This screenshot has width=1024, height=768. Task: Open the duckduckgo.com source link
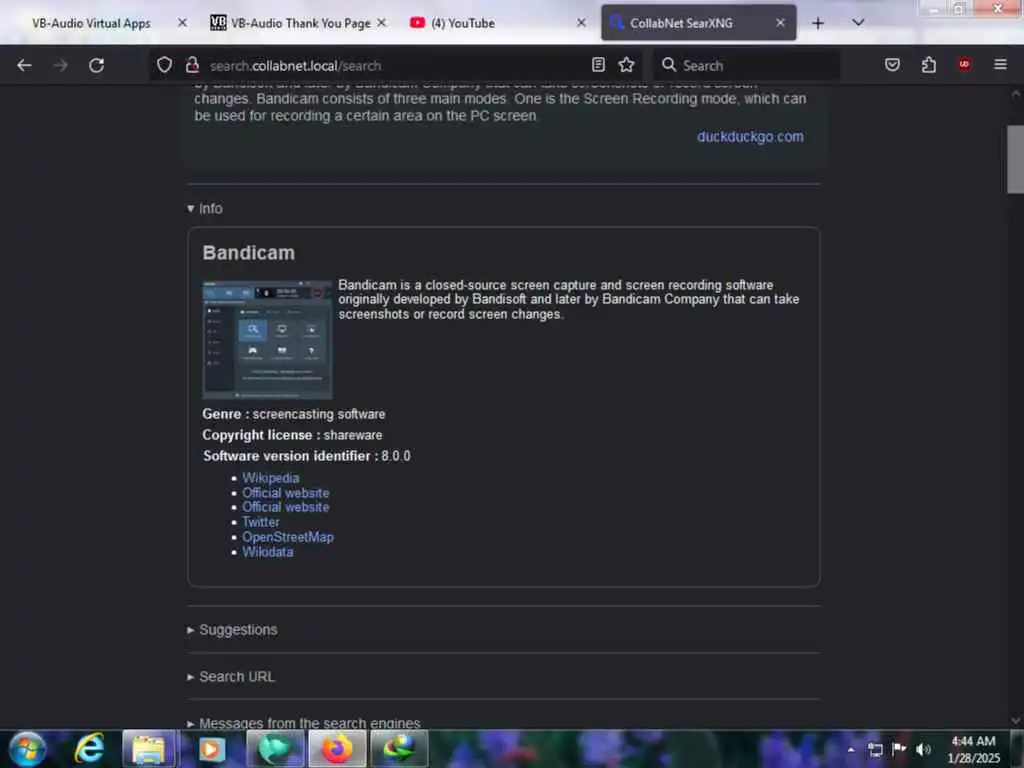point(750,136)
